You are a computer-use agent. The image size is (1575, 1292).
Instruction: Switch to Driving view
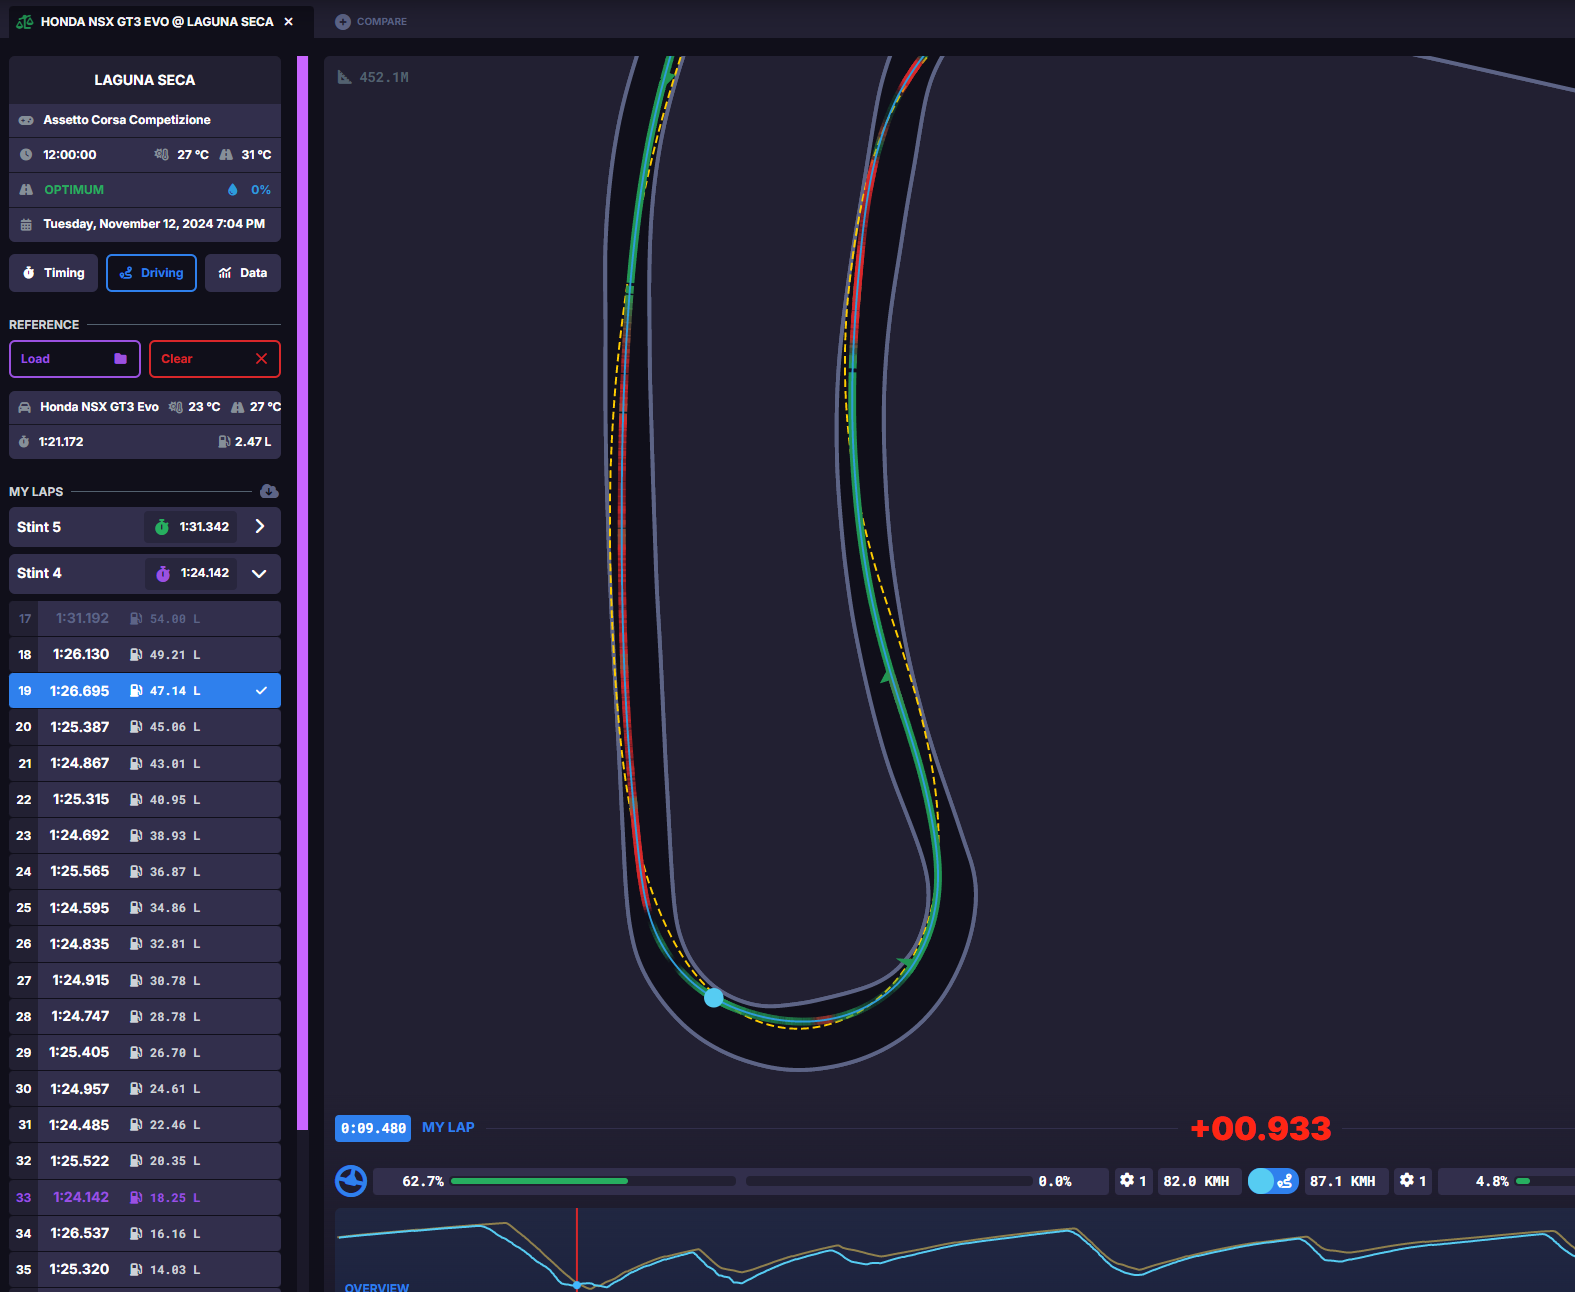tap(151, 273)
